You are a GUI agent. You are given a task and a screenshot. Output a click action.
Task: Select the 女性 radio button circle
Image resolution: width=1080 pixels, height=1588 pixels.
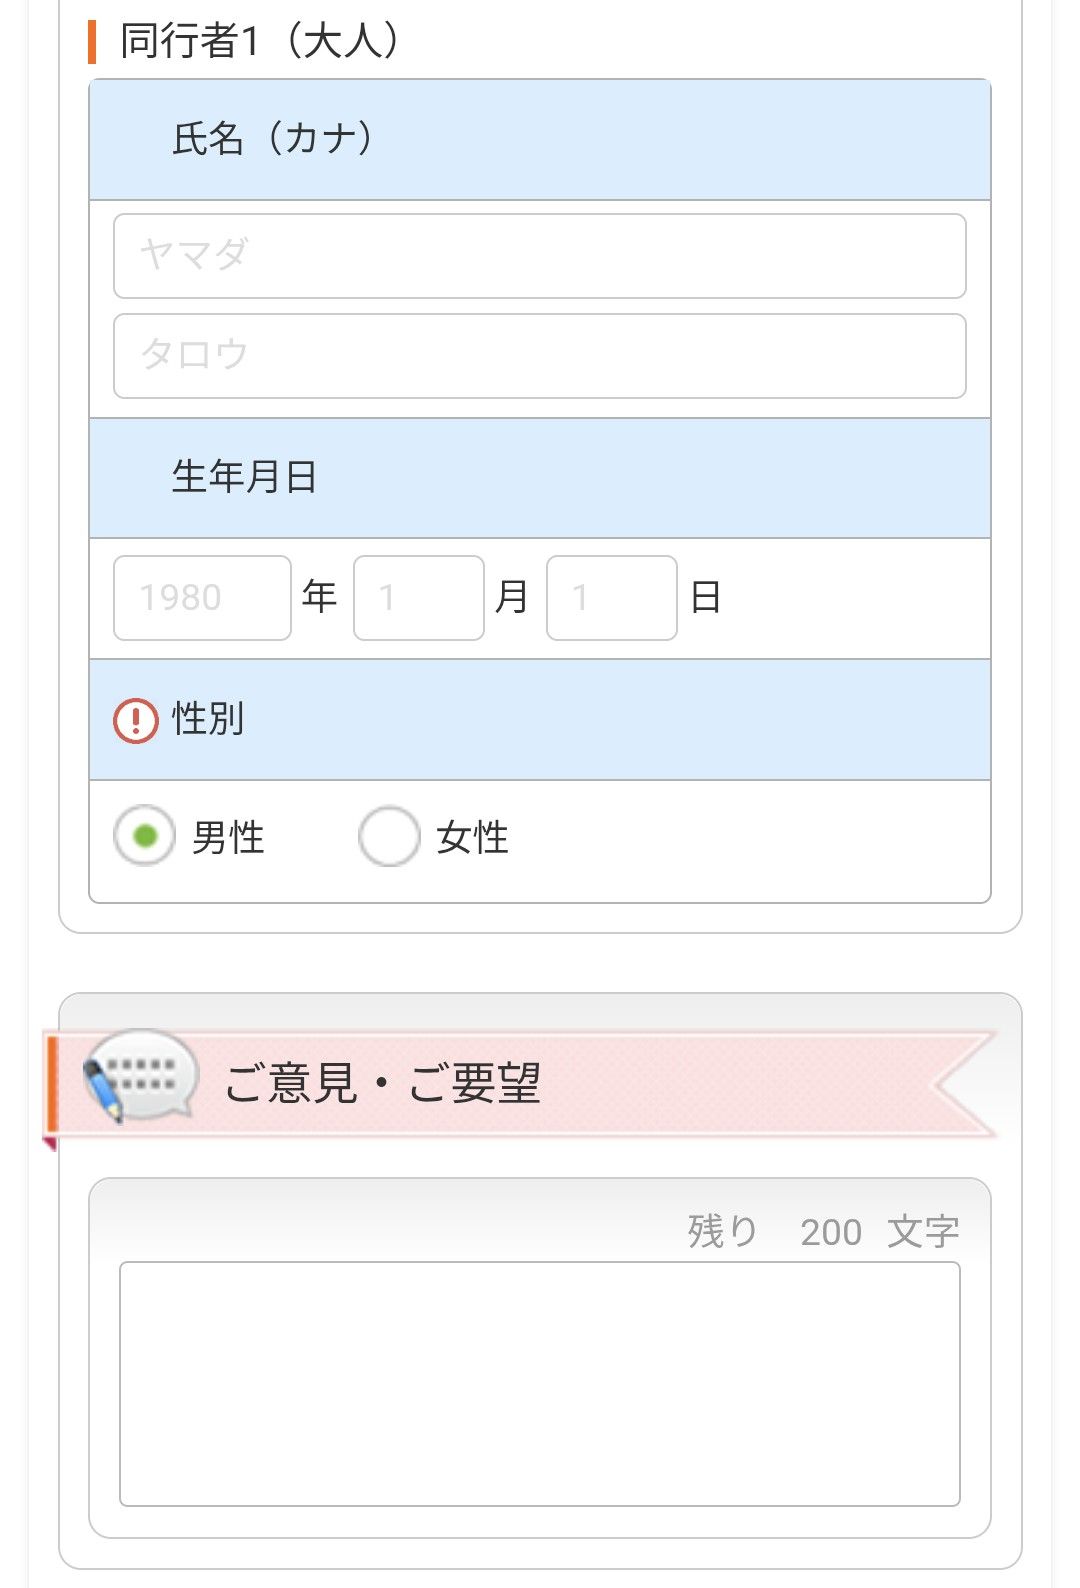[x=388, y=836]
